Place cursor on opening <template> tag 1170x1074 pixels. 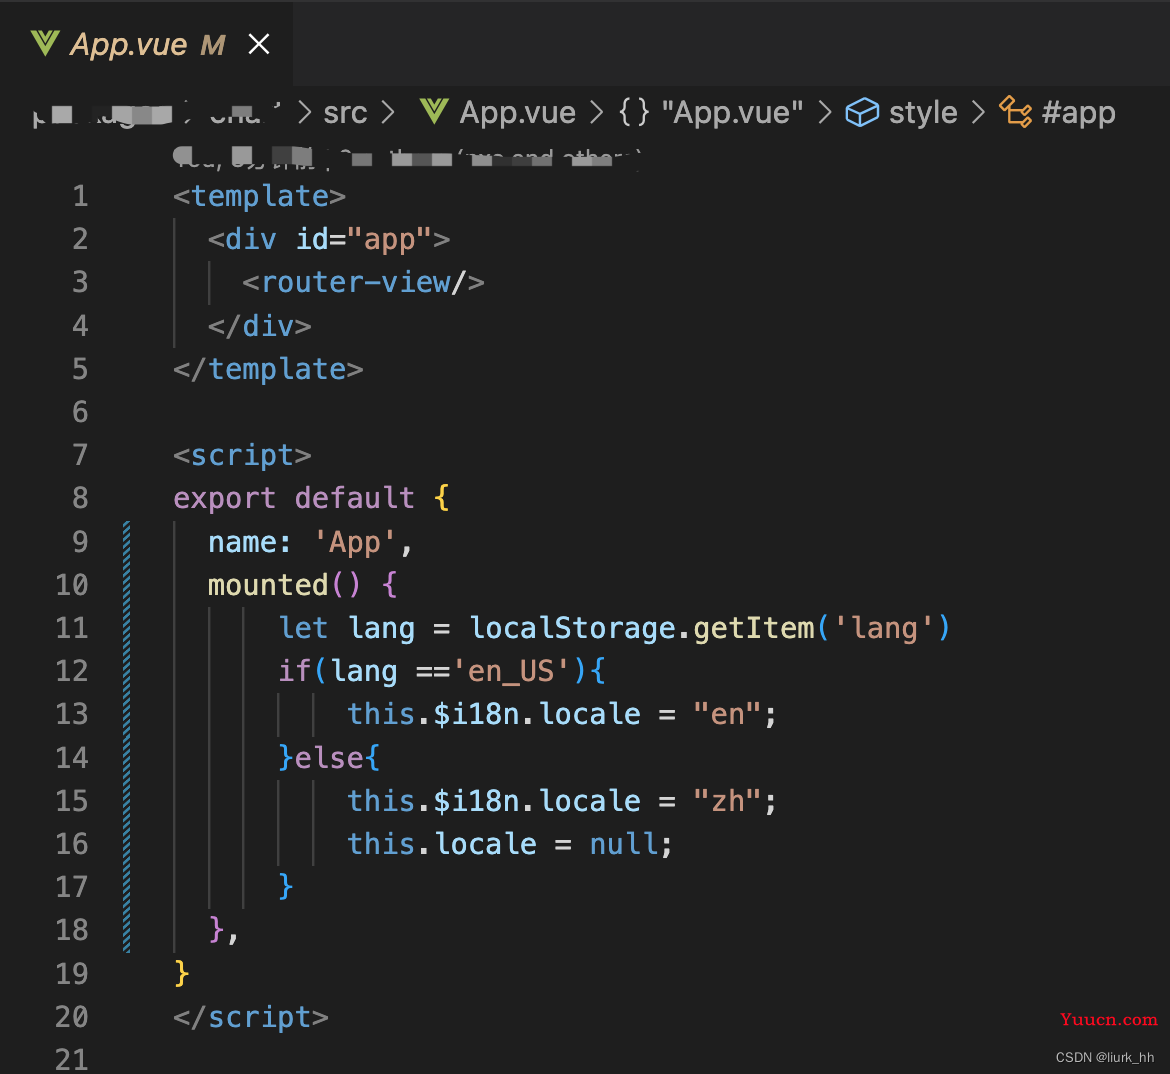click(x=260, y=196)
